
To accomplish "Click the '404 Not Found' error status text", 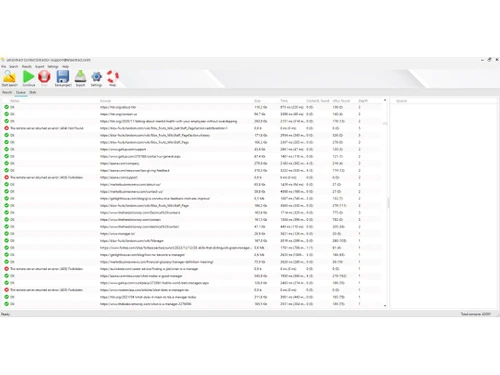I will pyautogui.click(x=47, y=128).
